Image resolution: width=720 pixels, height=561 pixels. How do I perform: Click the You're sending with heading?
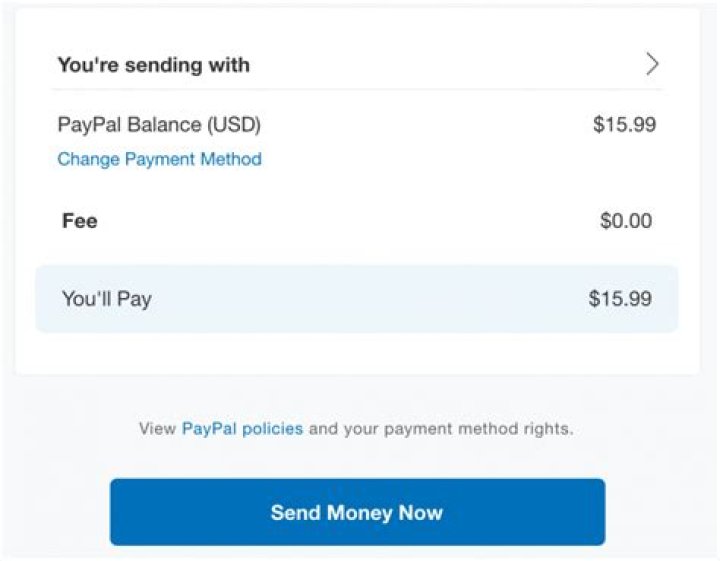pos(153,65)
